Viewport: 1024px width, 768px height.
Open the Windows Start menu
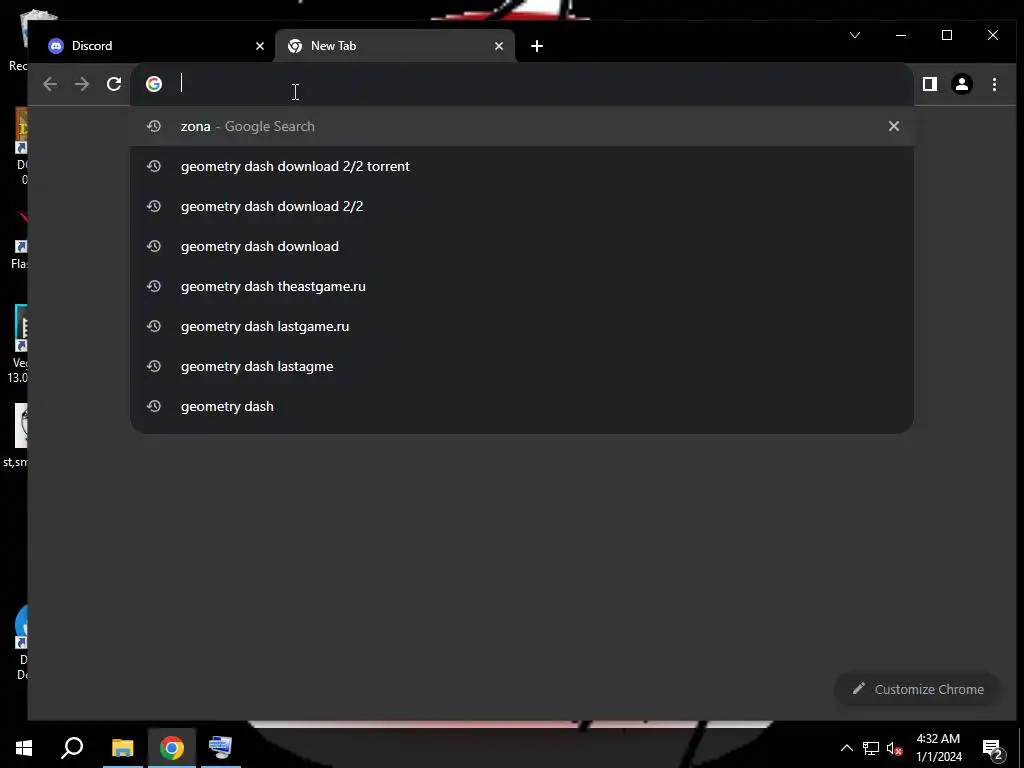[24, 748]
